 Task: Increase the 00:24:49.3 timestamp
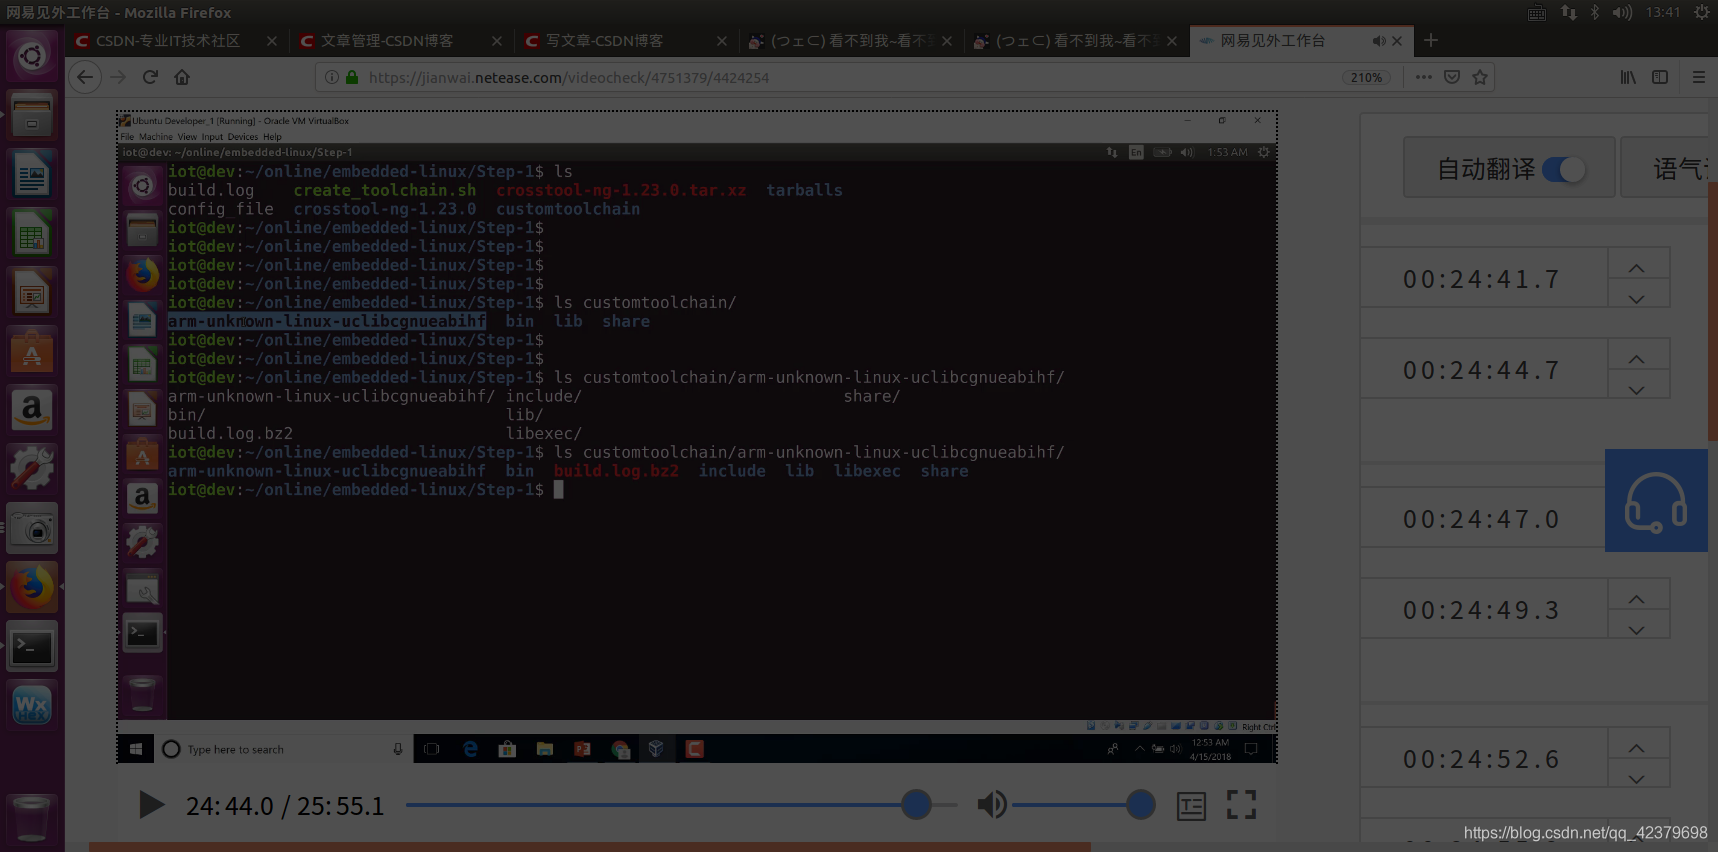click(x=1637, y=599)
